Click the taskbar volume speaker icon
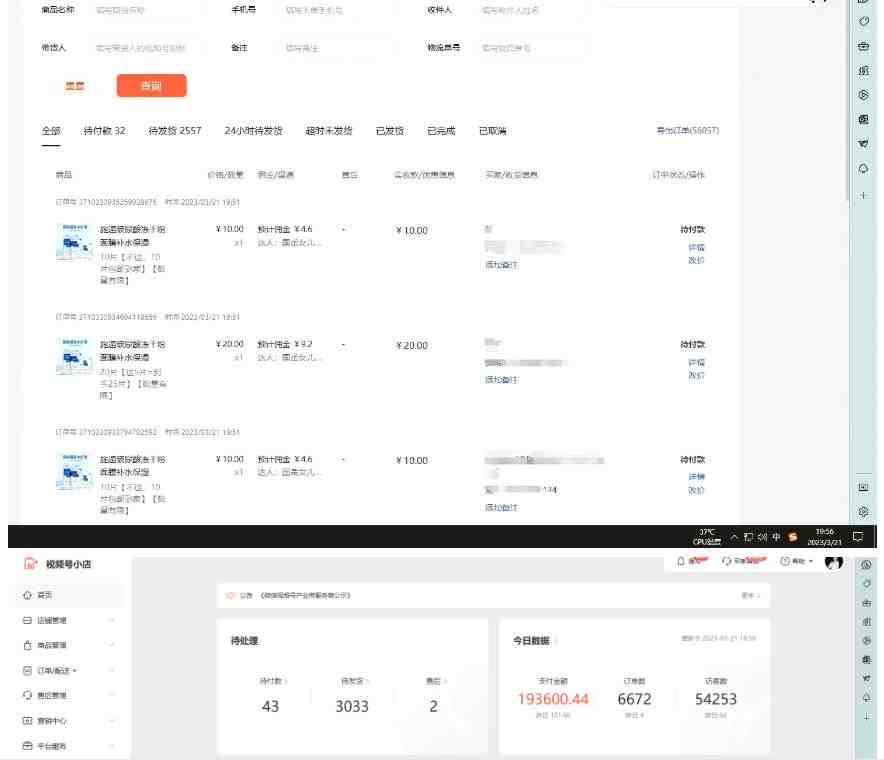Image resolution: width=884 pixels, height=760 pixels. pyautogui.click(x=762, y=536)
